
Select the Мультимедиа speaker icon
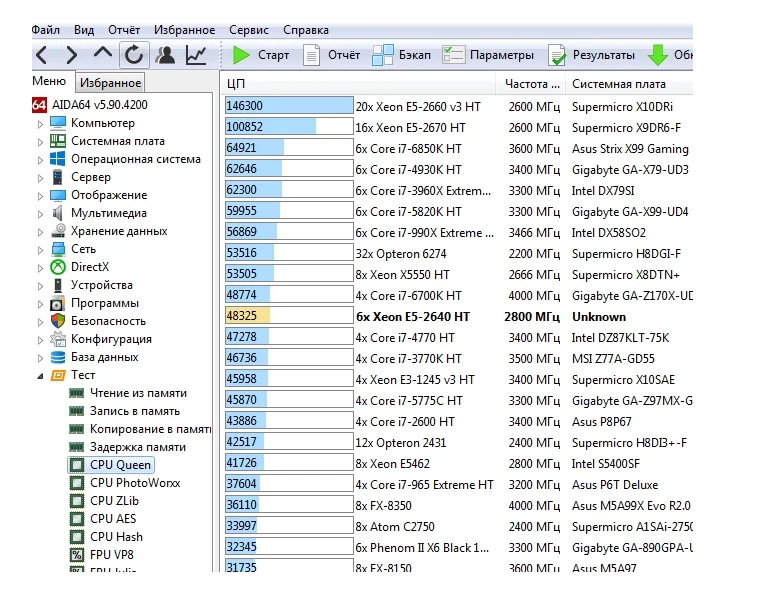coord(58,213)
